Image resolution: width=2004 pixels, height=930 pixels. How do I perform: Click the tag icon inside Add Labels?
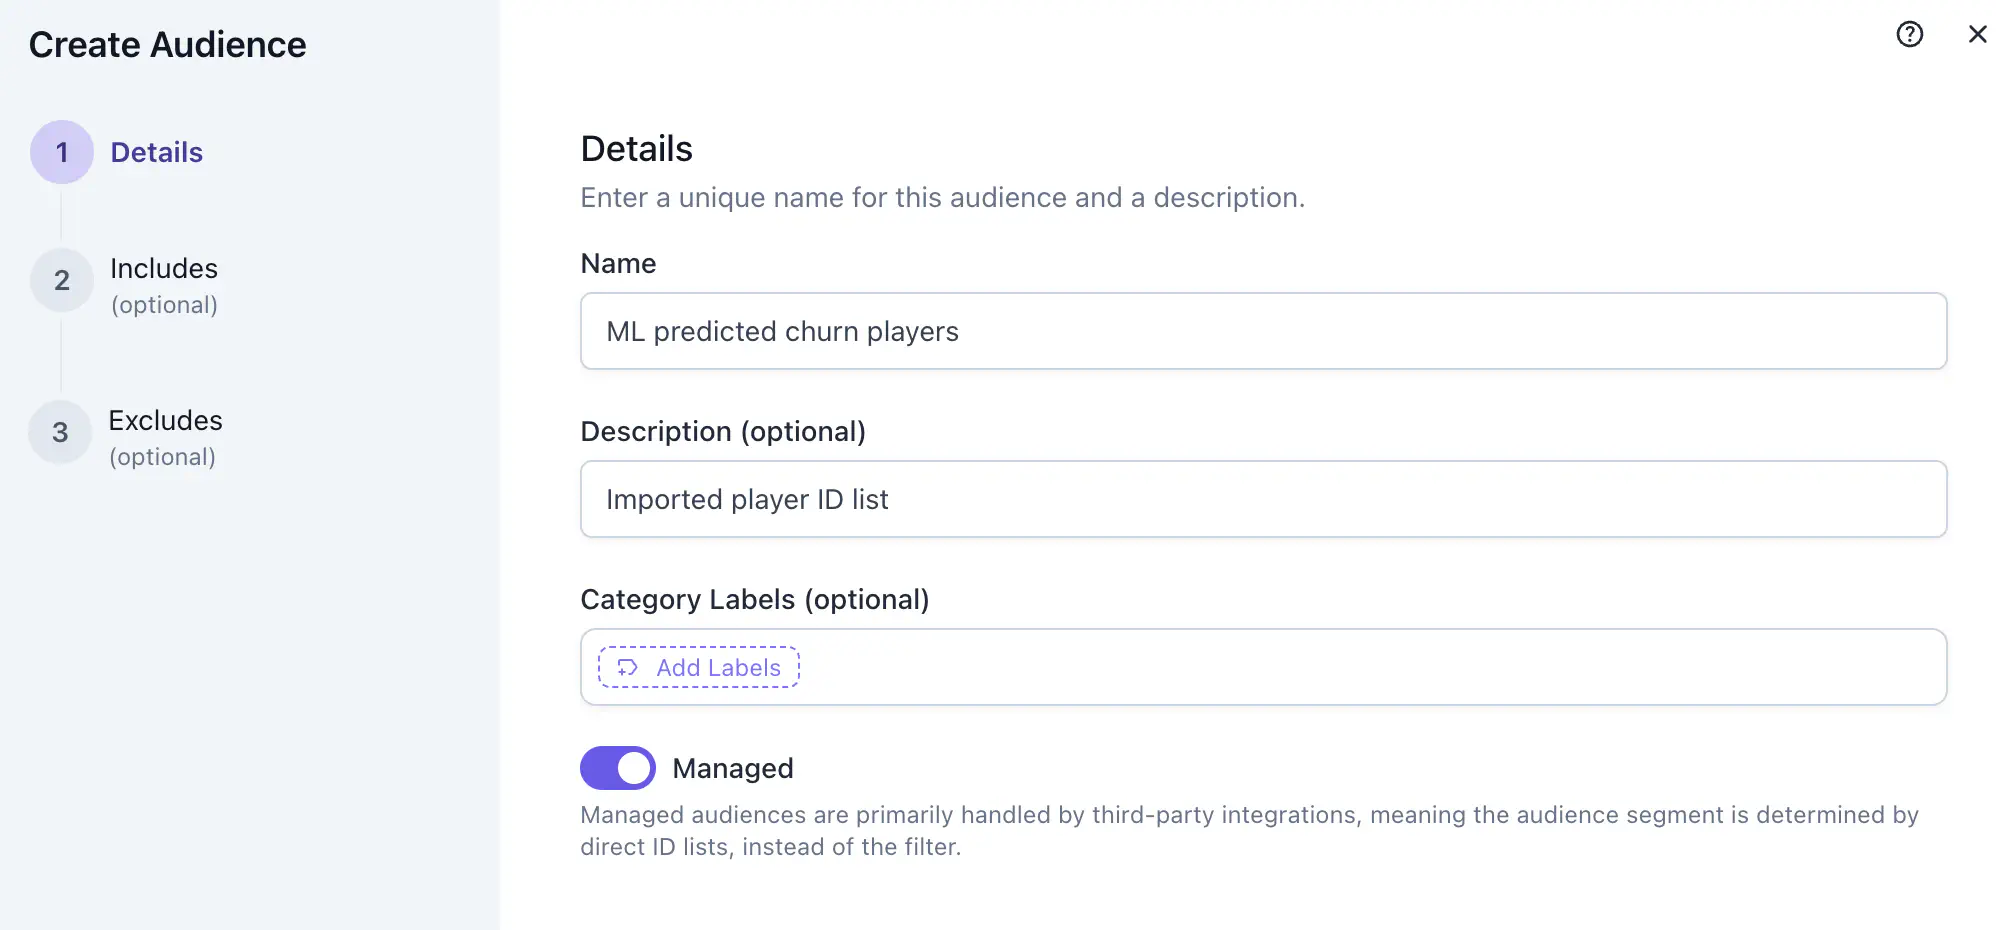point(627,667)
